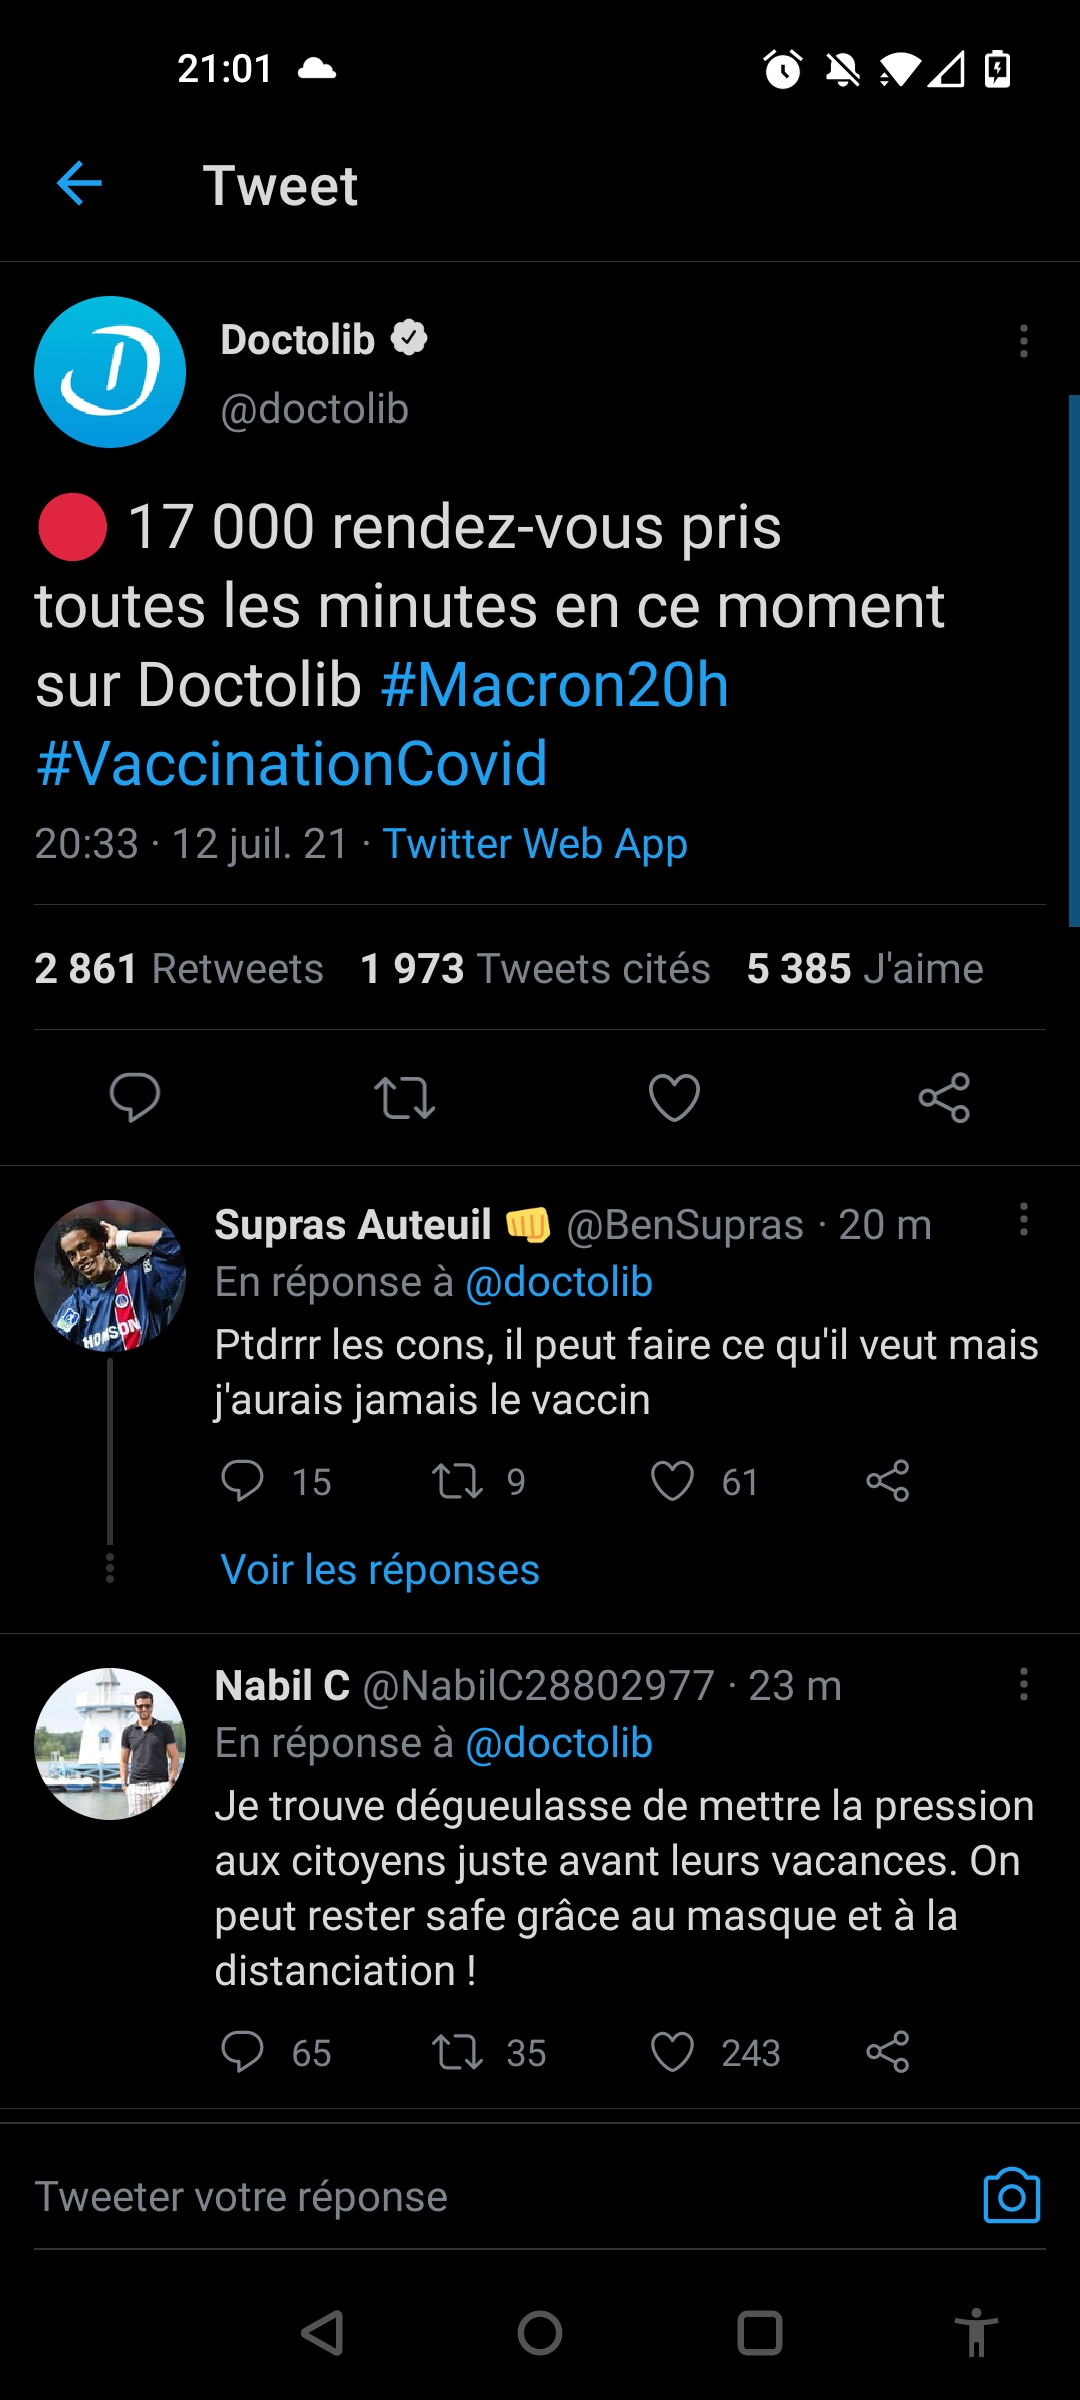Image resolution: width=1080 pixels, height=2400 pixels.
Task: Share Nabil C's reply
Action: (x=887, y=2052)
